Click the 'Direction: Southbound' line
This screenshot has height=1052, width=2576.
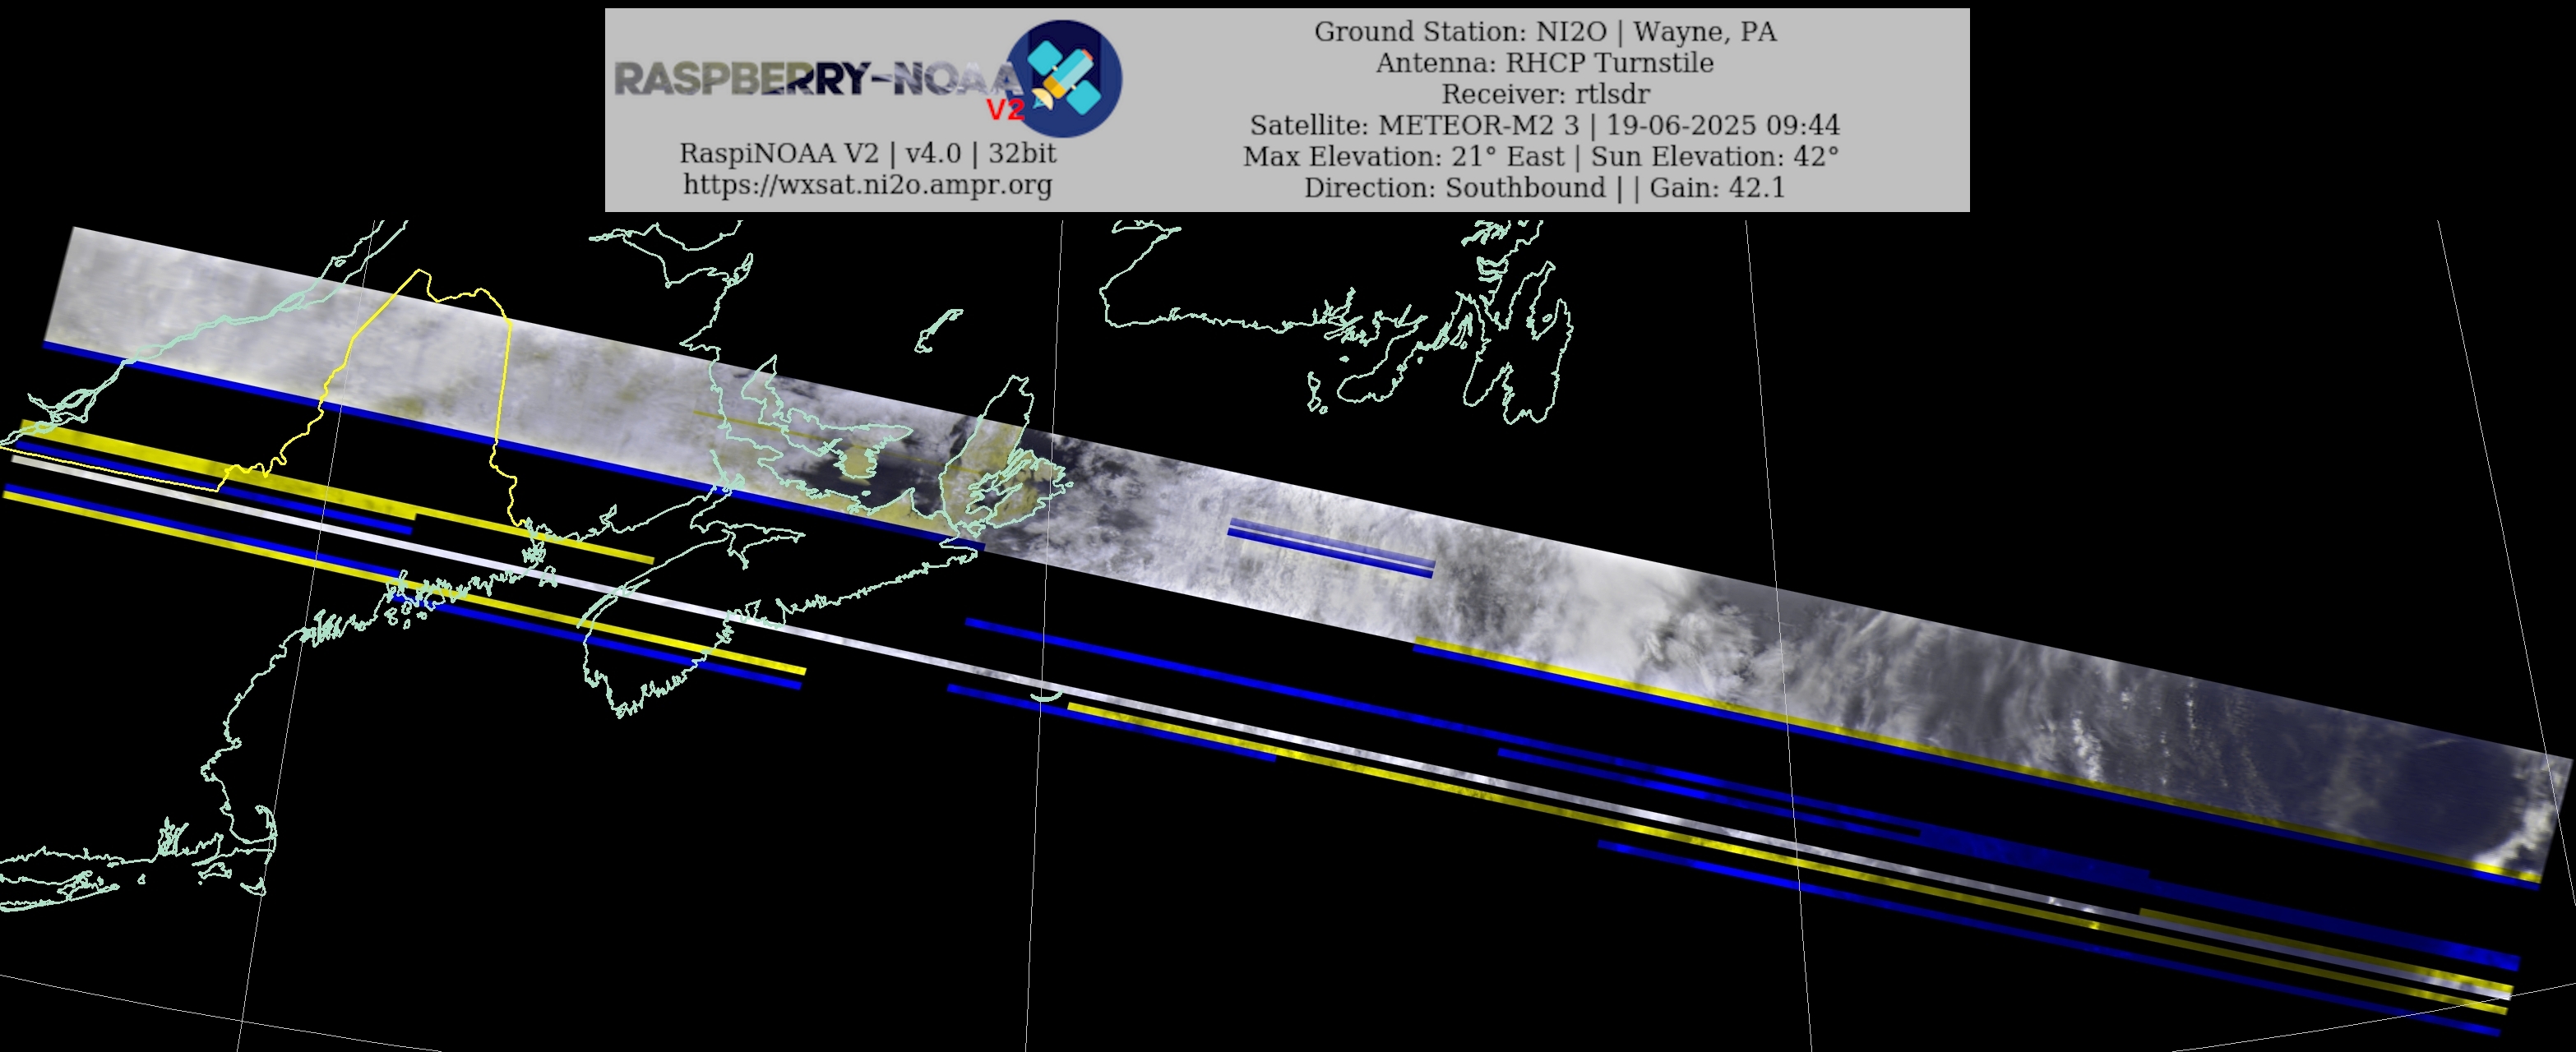tap(1544, 188)
